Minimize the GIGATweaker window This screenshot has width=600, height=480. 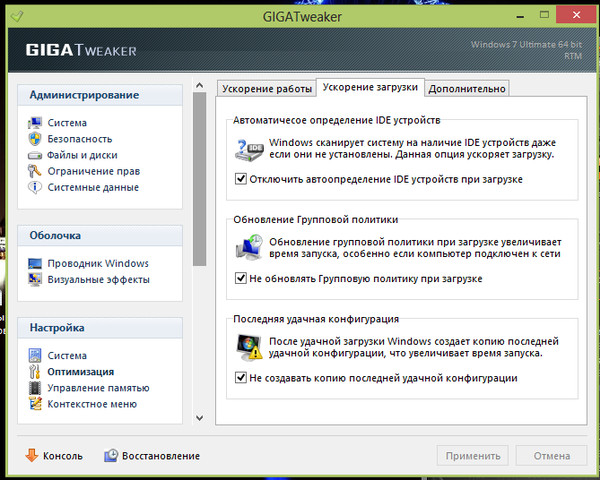[520, 16]
